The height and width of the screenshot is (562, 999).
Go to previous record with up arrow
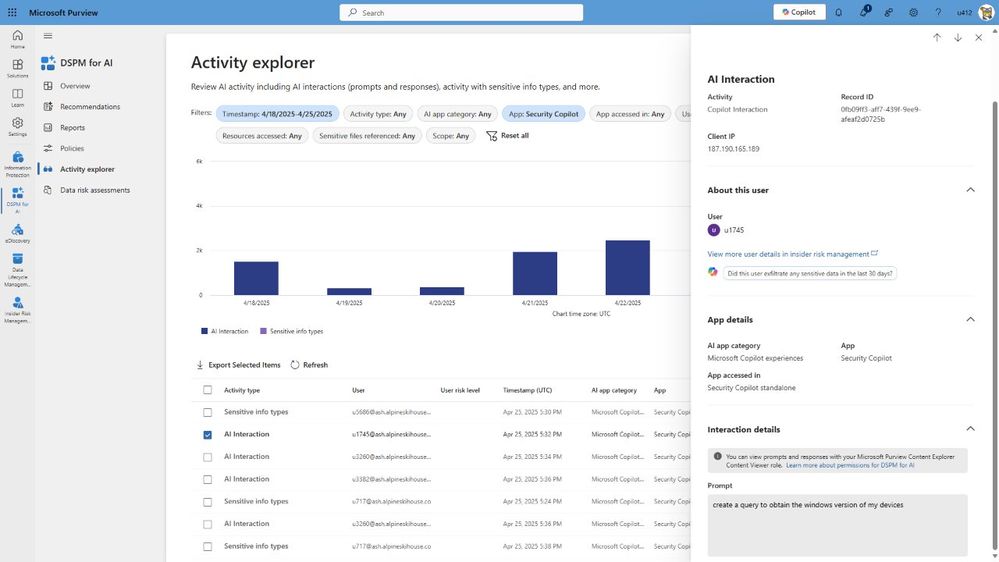(x=937, y=38)
